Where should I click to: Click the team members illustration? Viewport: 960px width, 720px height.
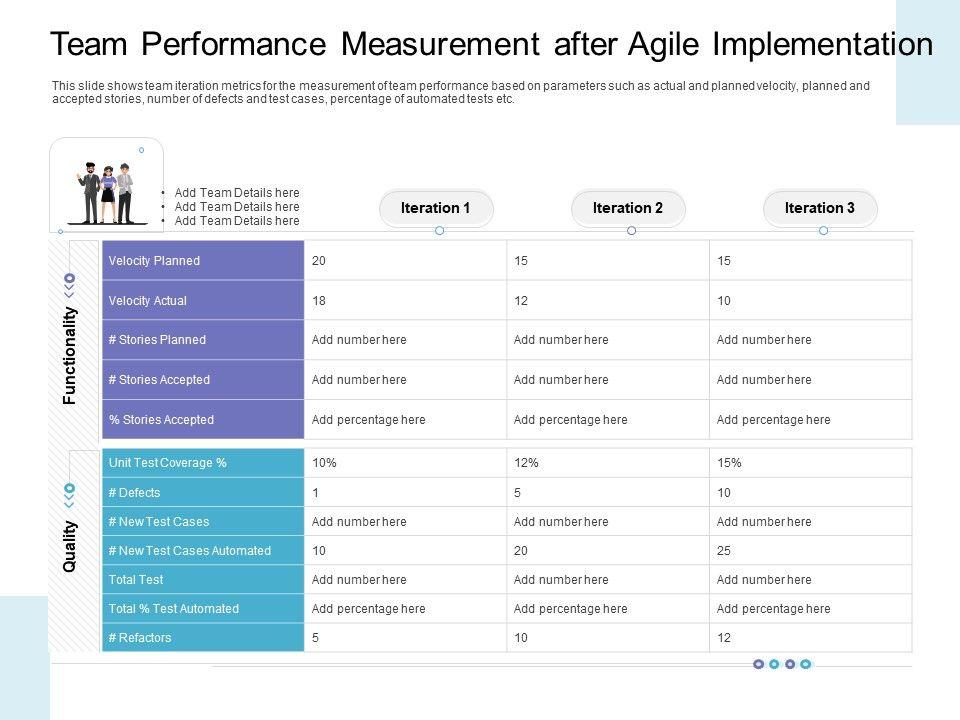[x=106, y=192]
